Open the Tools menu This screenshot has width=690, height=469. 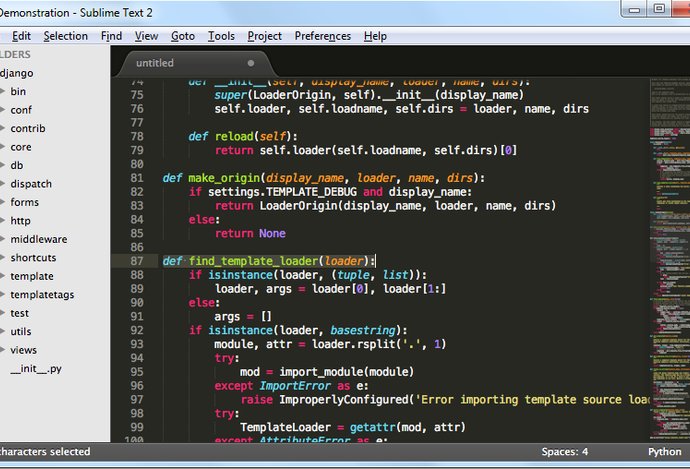pyautogui.click(x=221, y=36)
